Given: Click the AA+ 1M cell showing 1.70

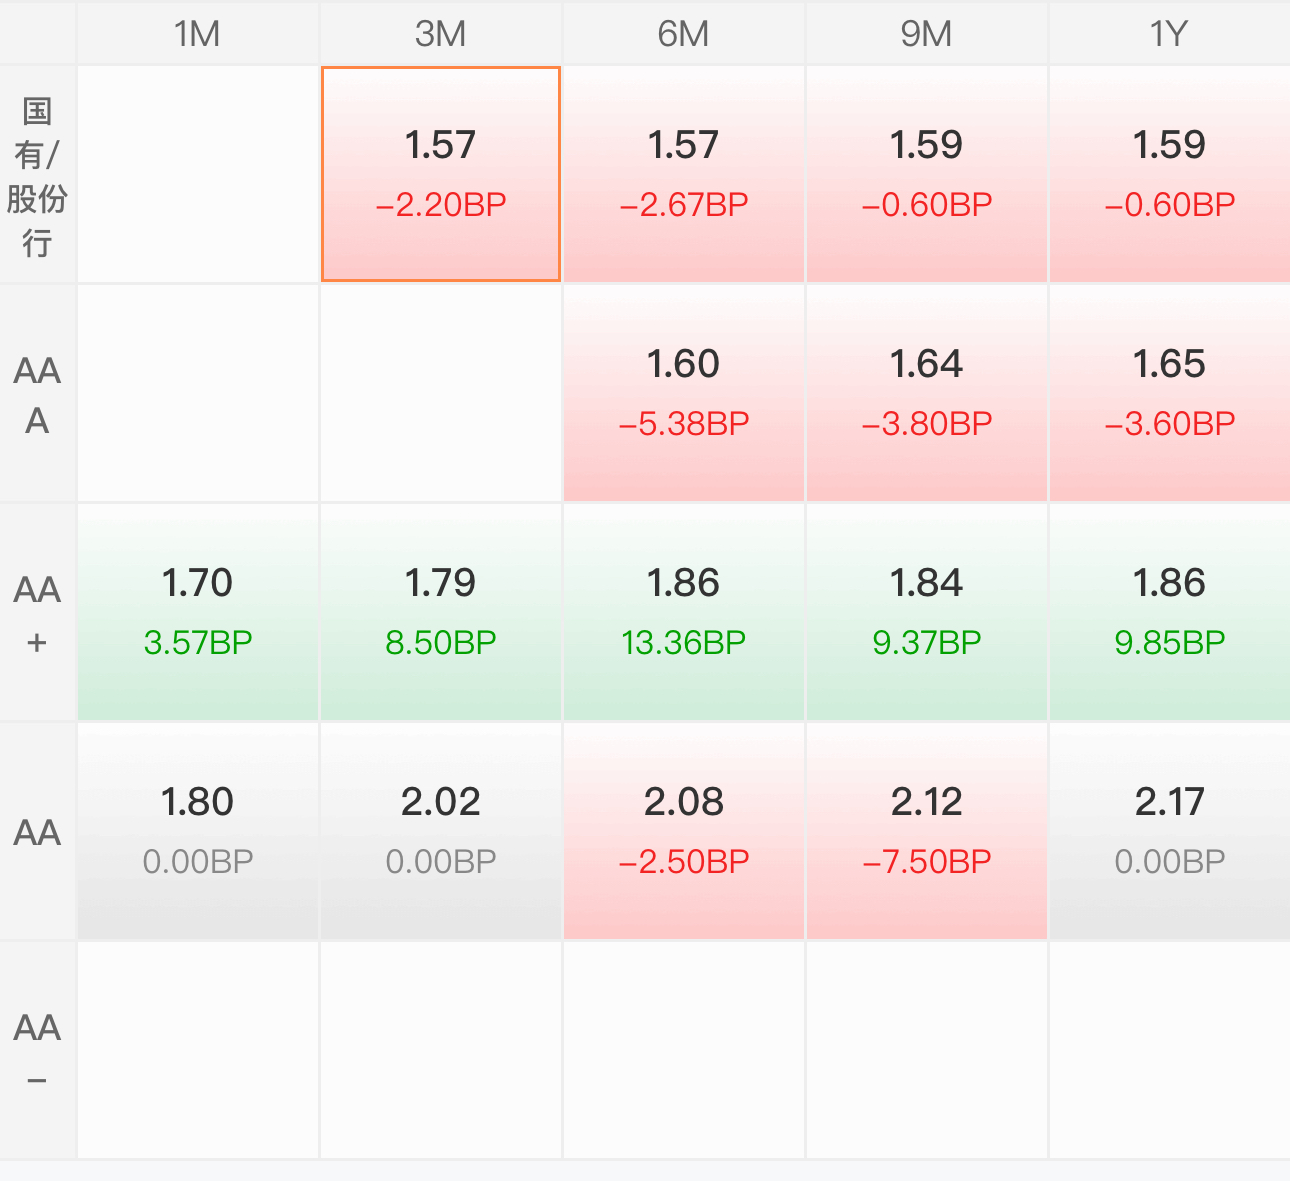Looking at the screenshot, I should pos(198,613).
